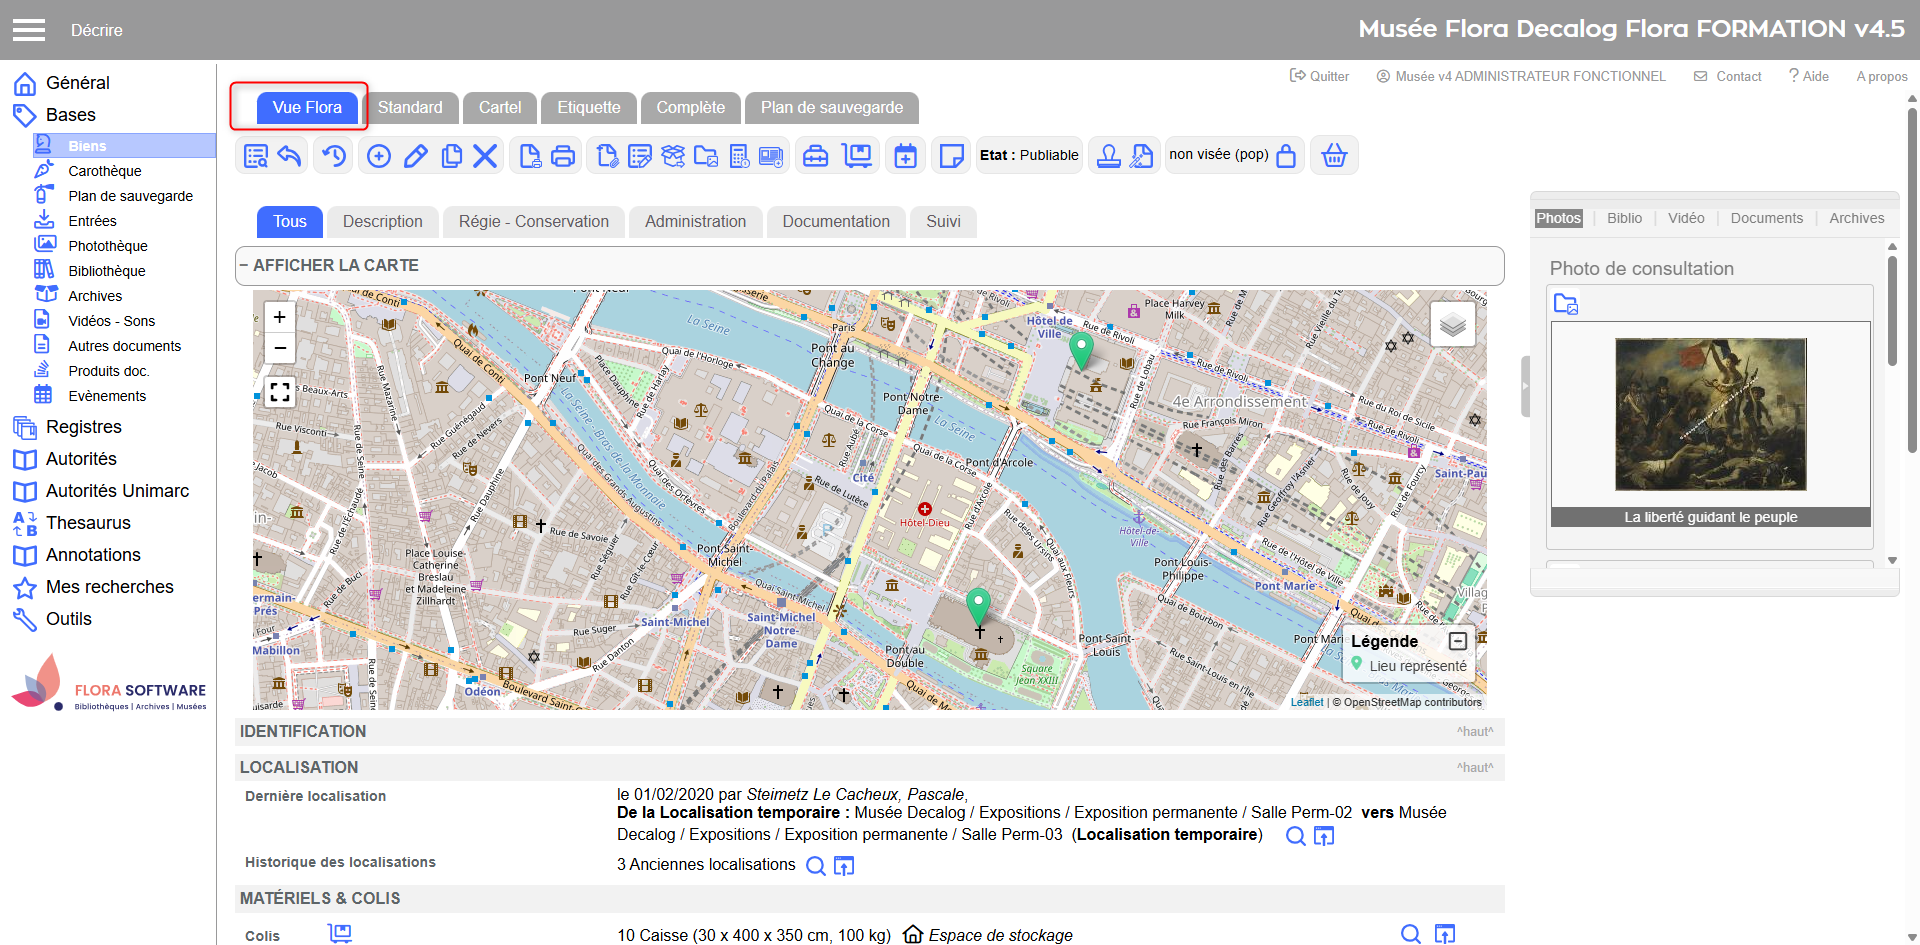Viewport: 1920px width, 945px height.
Task: Zoom in on the map
Action: coord(280,317)
